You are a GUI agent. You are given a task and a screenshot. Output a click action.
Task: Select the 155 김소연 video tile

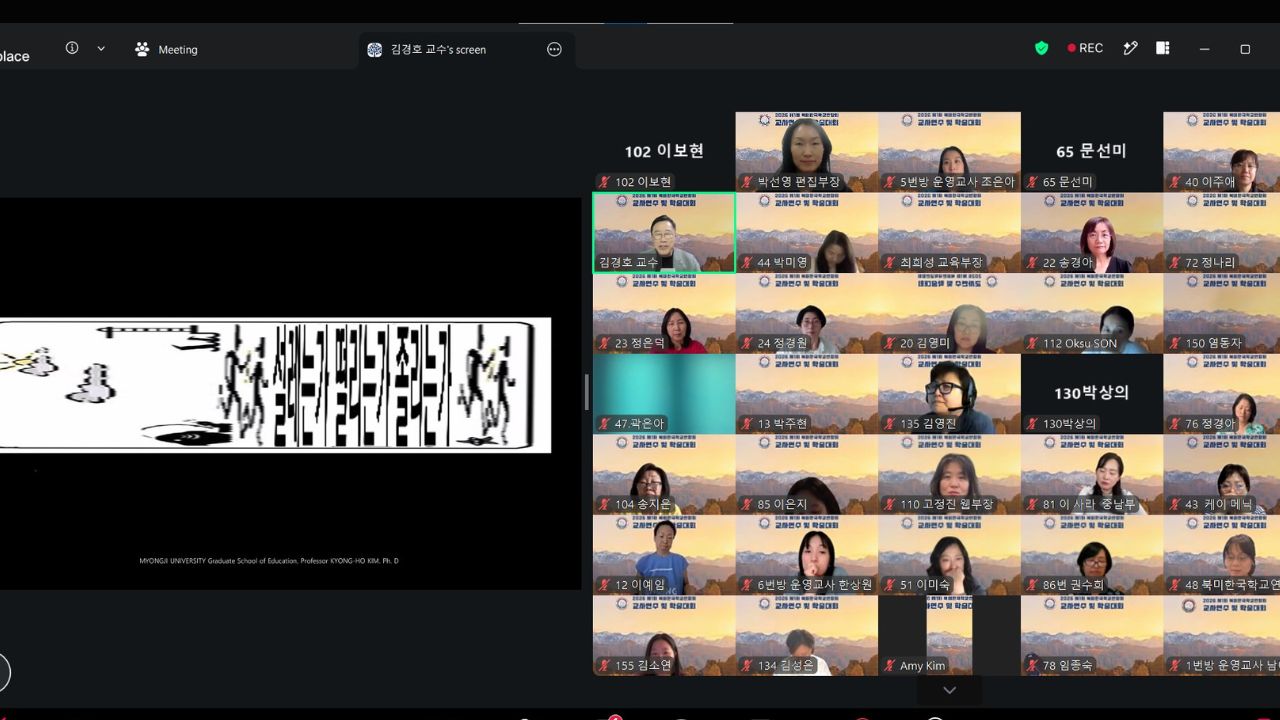[664, 635]
